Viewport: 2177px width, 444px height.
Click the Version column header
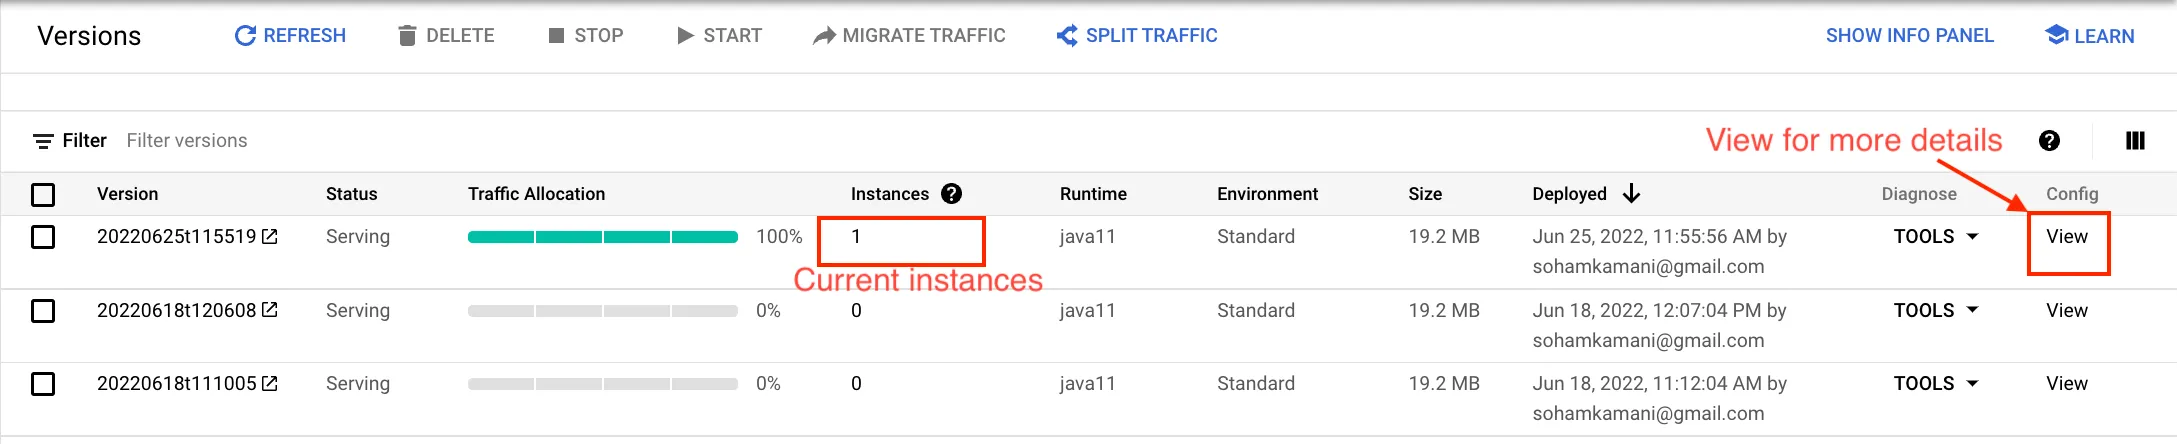[x=127, y=194]
